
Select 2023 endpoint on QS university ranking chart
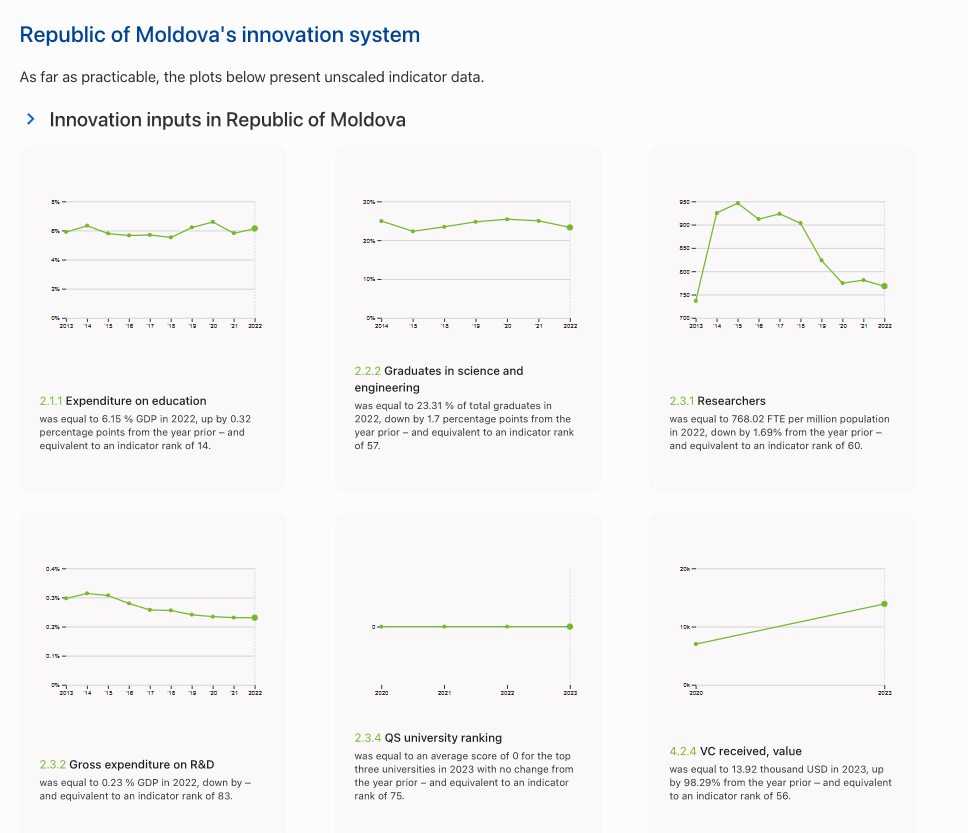coord(570,627)
